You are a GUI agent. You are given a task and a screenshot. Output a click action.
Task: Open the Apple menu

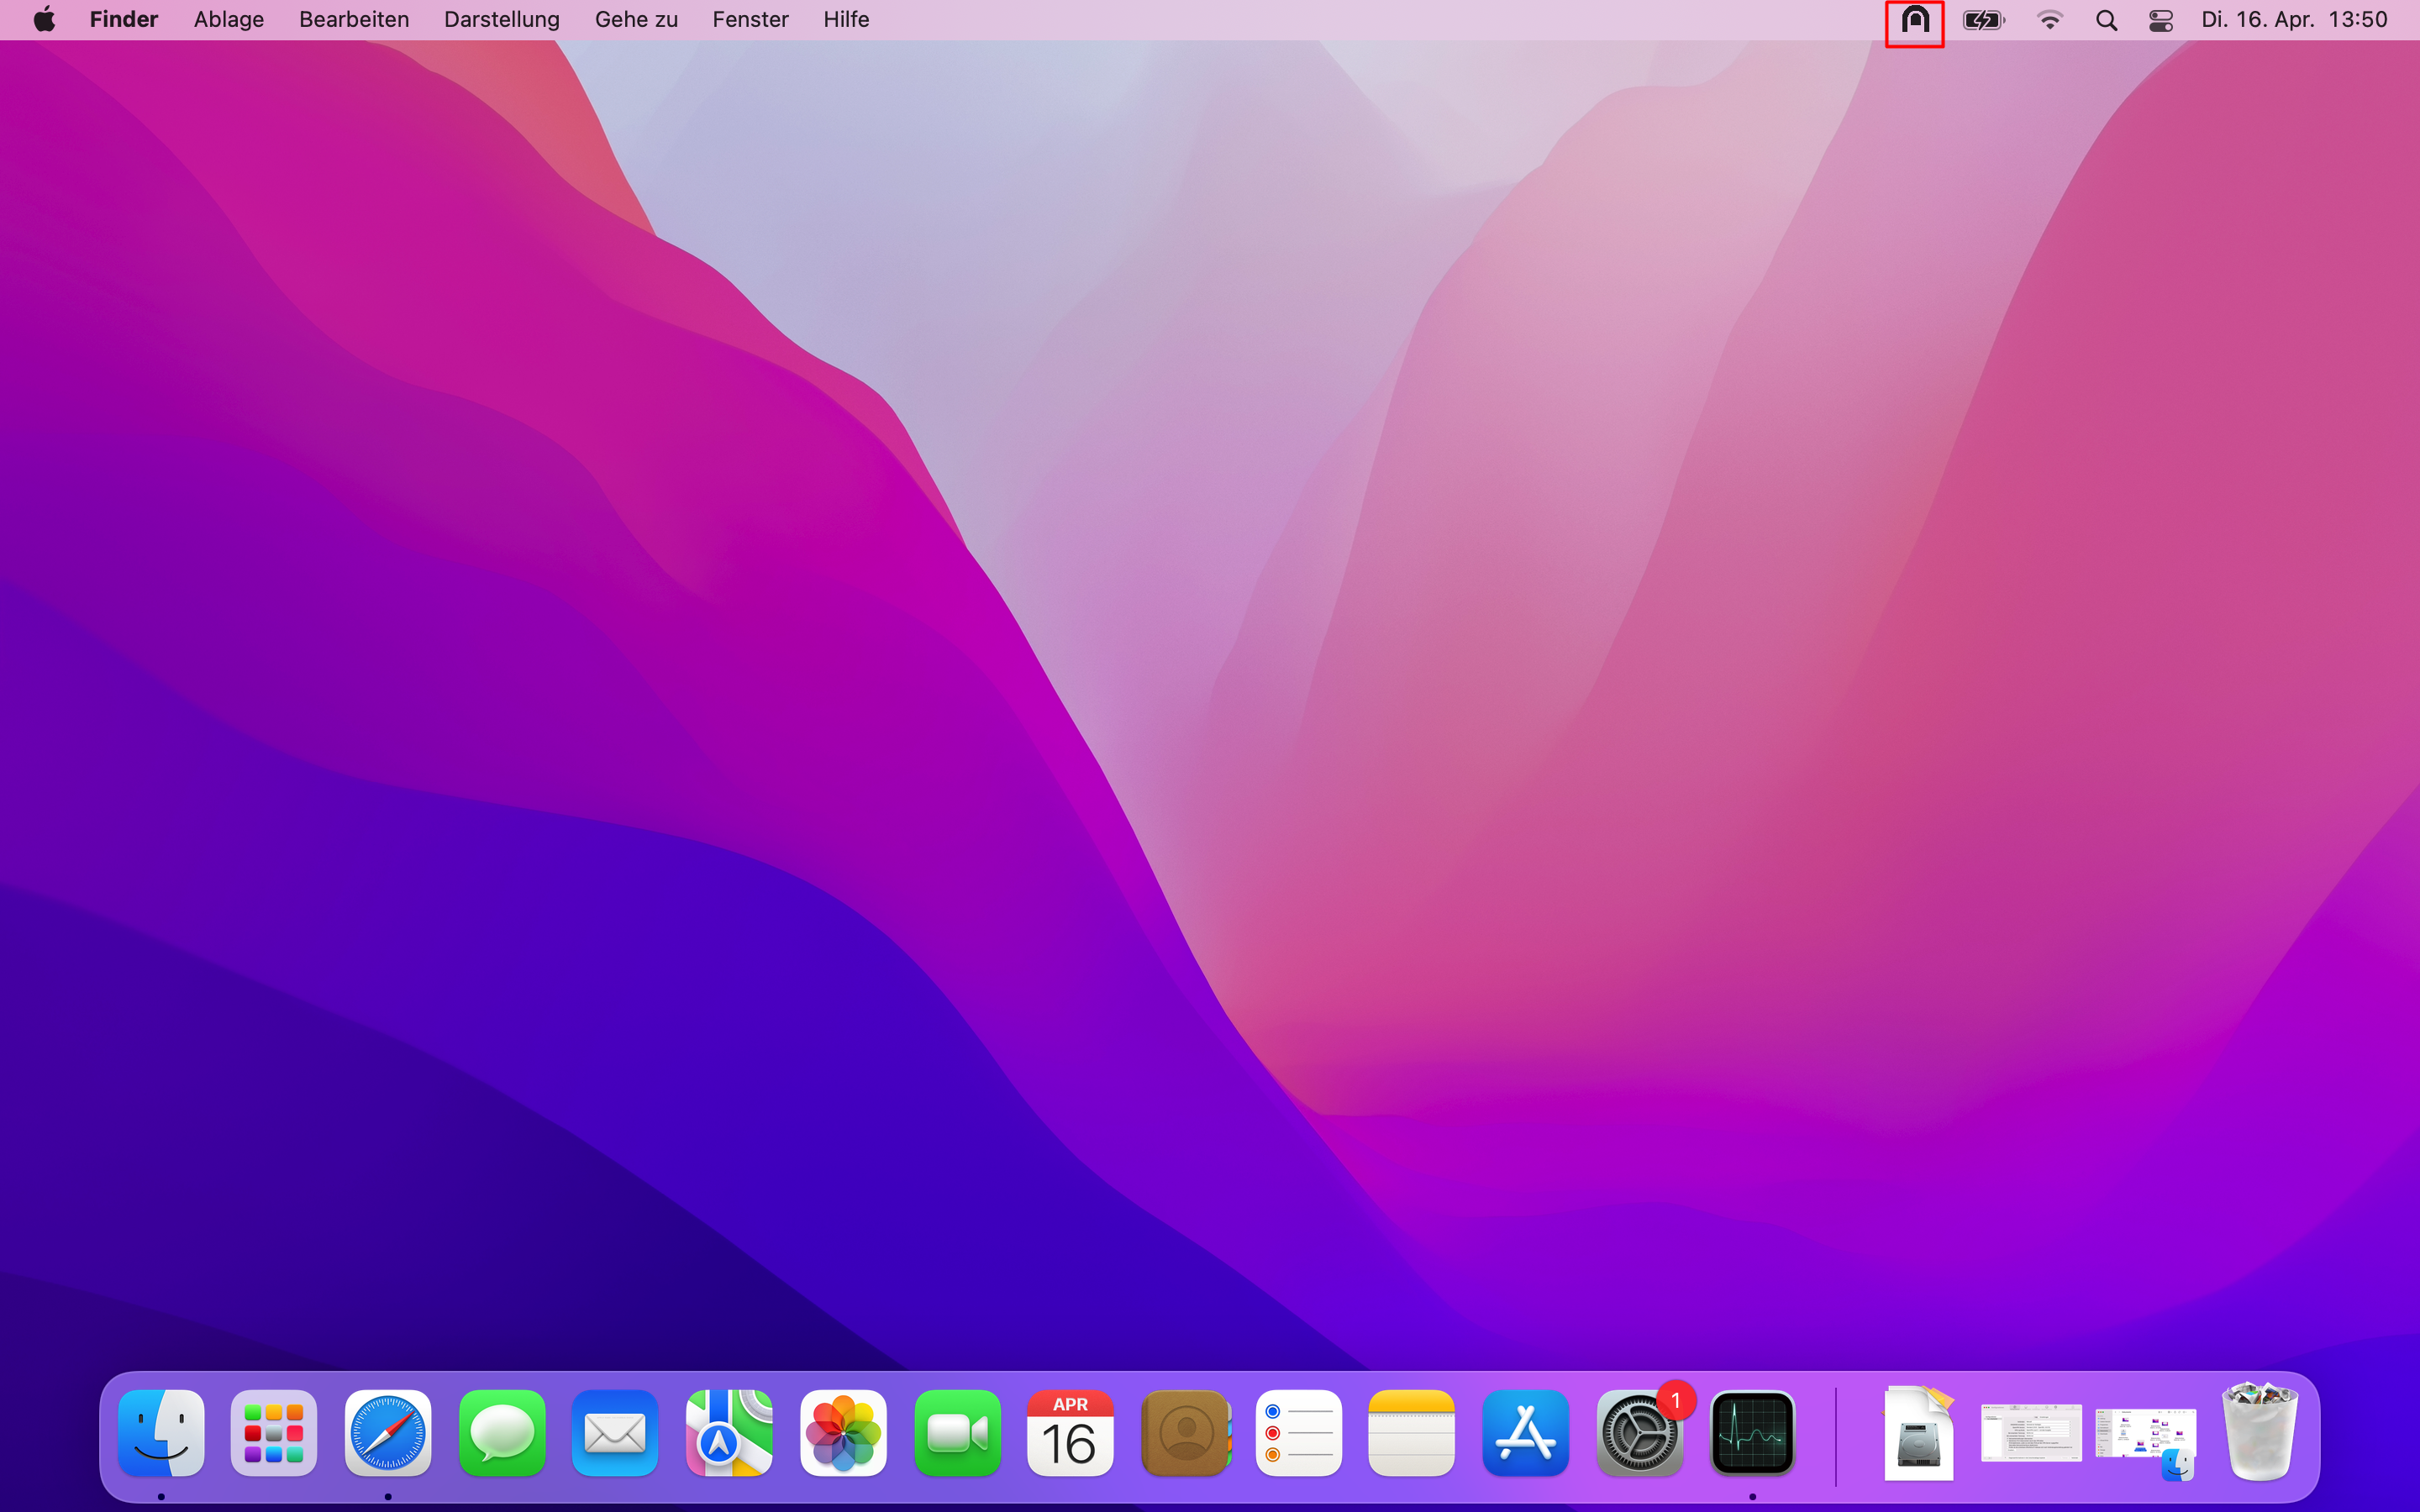pos(44,20)
